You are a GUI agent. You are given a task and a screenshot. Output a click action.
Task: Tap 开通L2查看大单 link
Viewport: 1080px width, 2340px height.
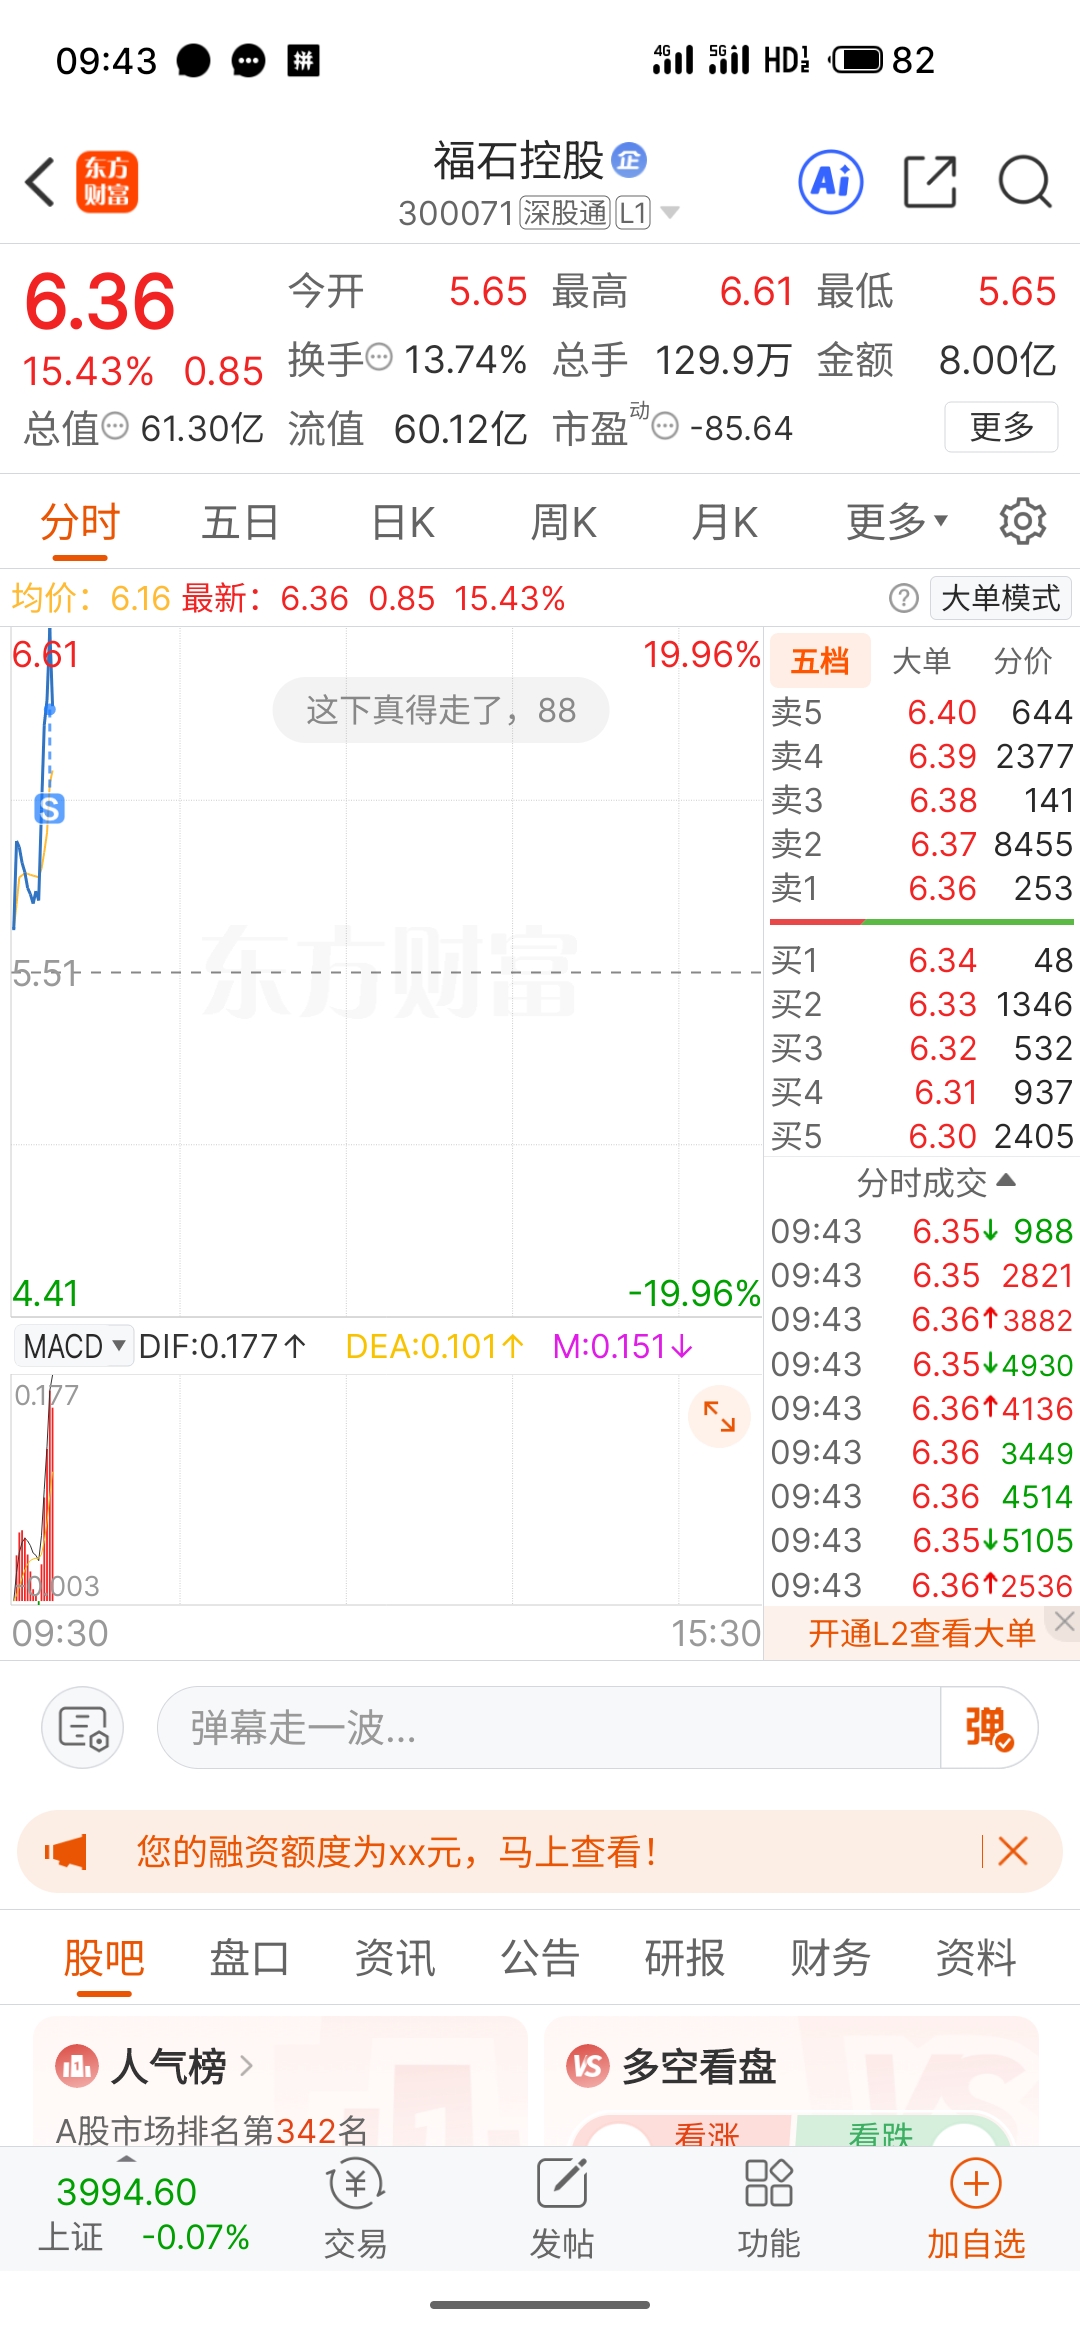[922, 1633]
